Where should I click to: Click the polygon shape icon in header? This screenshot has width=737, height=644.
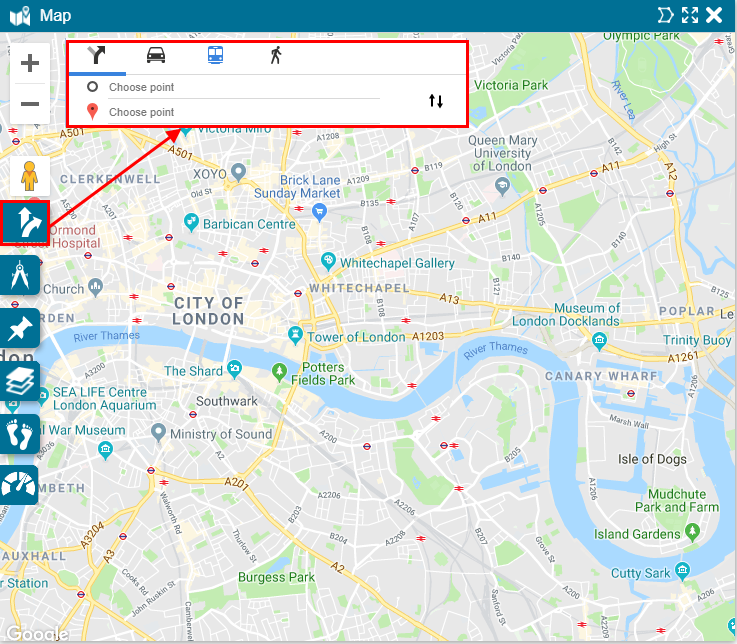(665, 15)
